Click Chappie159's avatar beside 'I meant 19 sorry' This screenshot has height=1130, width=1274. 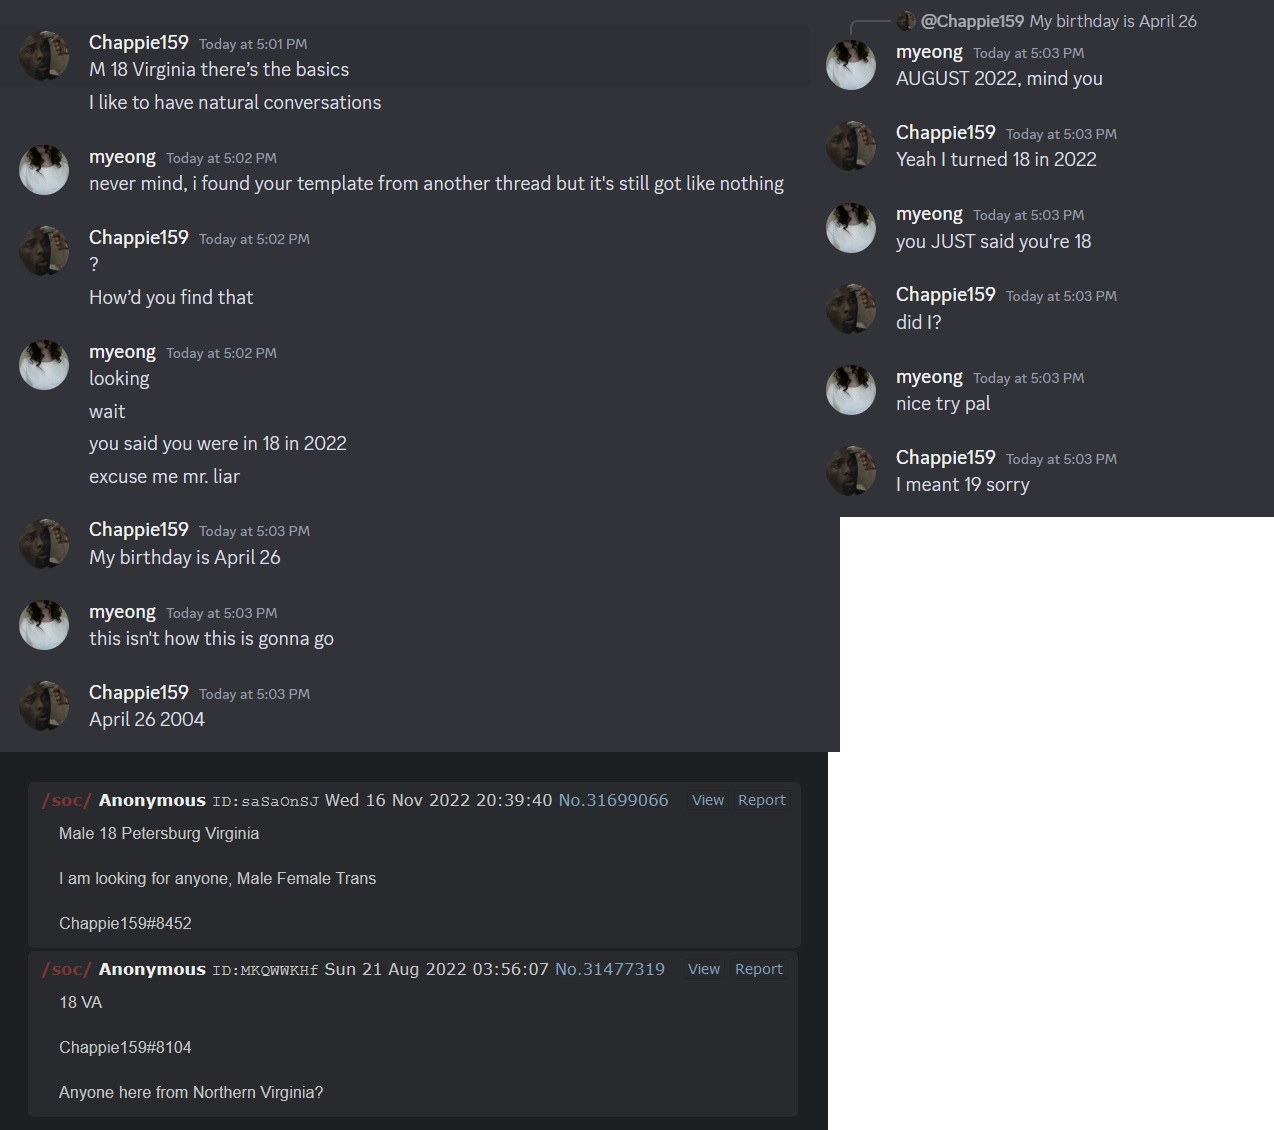pyautogui.click(x=851, y=471)
